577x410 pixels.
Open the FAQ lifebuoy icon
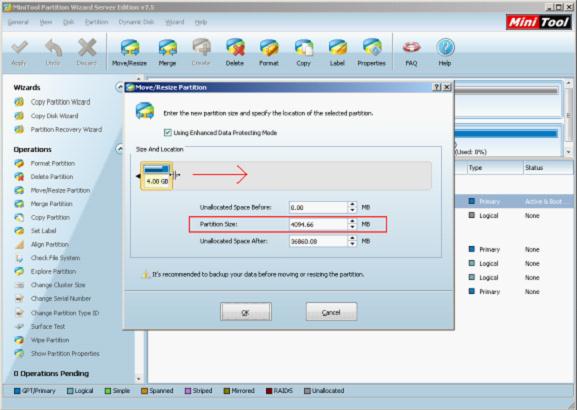pyautogui.click(x=411, y=53)
